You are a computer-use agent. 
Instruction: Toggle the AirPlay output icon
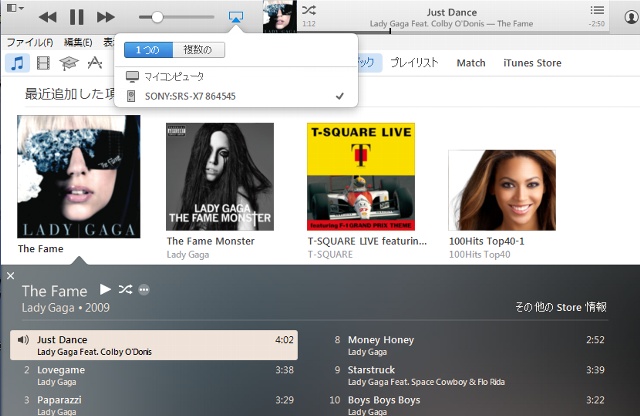[236, 17]
